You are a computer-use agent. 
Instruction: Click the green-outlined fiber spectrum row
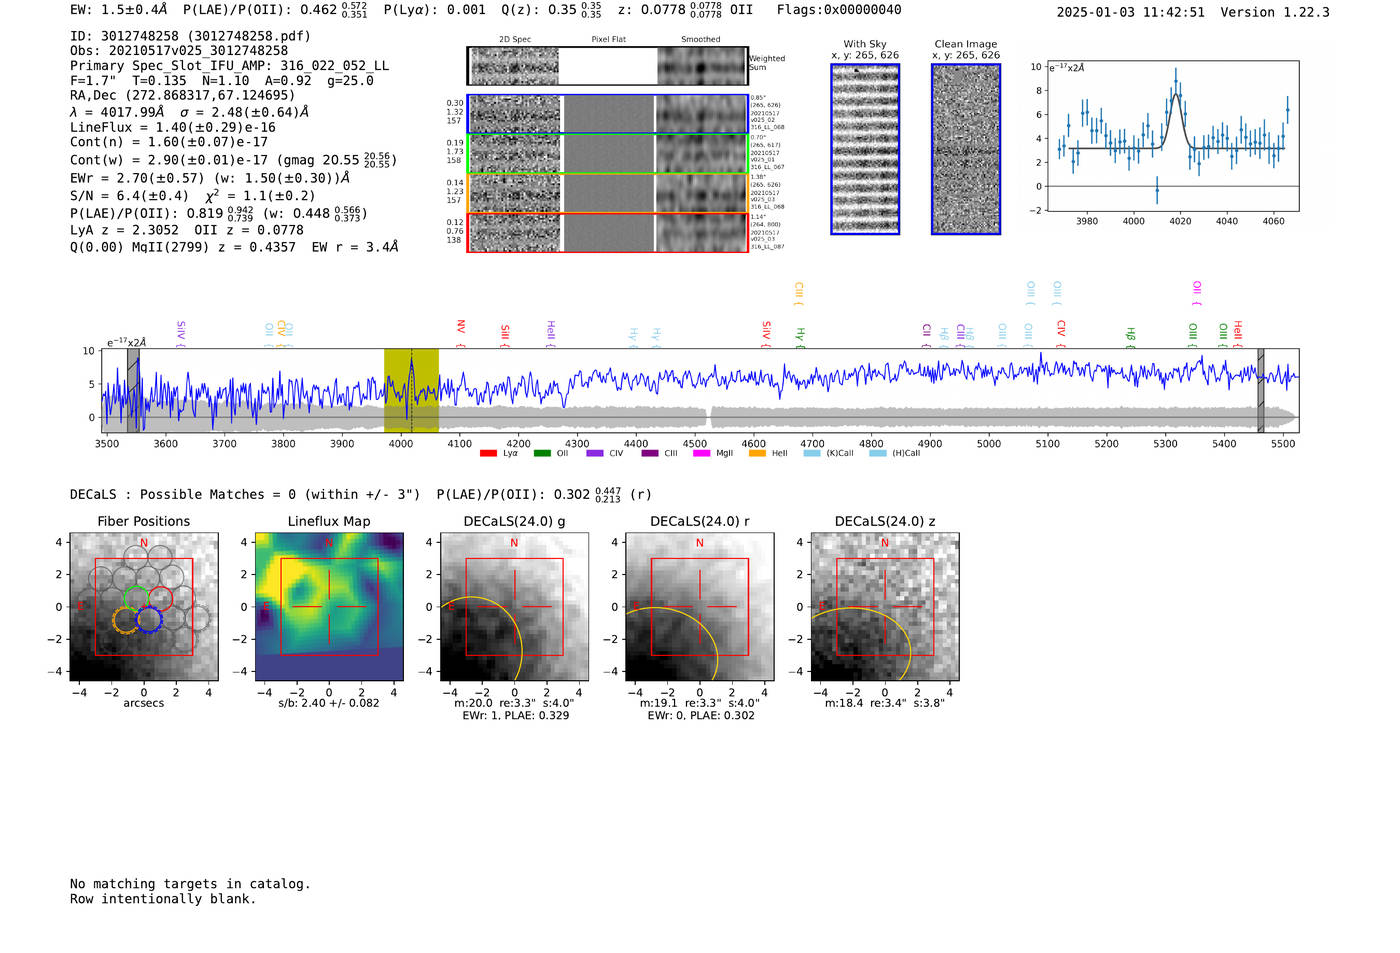click(608, 154)
